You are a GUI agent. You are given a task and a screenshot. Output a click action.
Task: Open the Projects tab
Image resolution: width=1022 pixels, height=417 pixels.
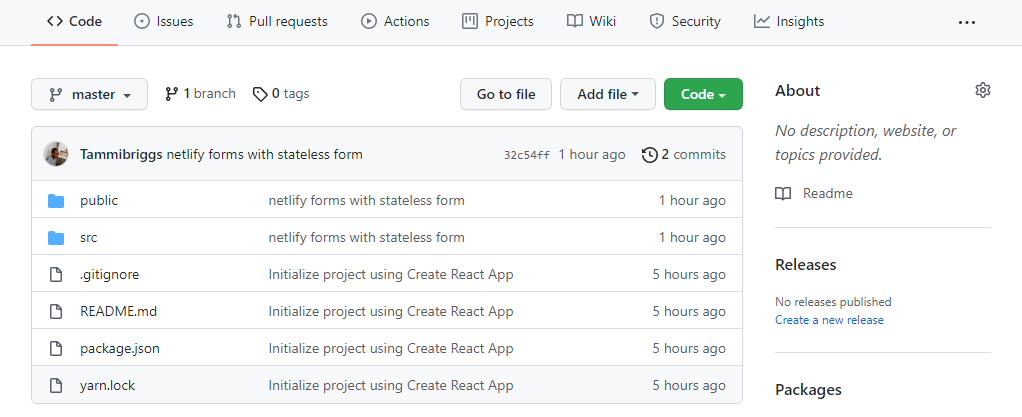click(x=498, y=22)
